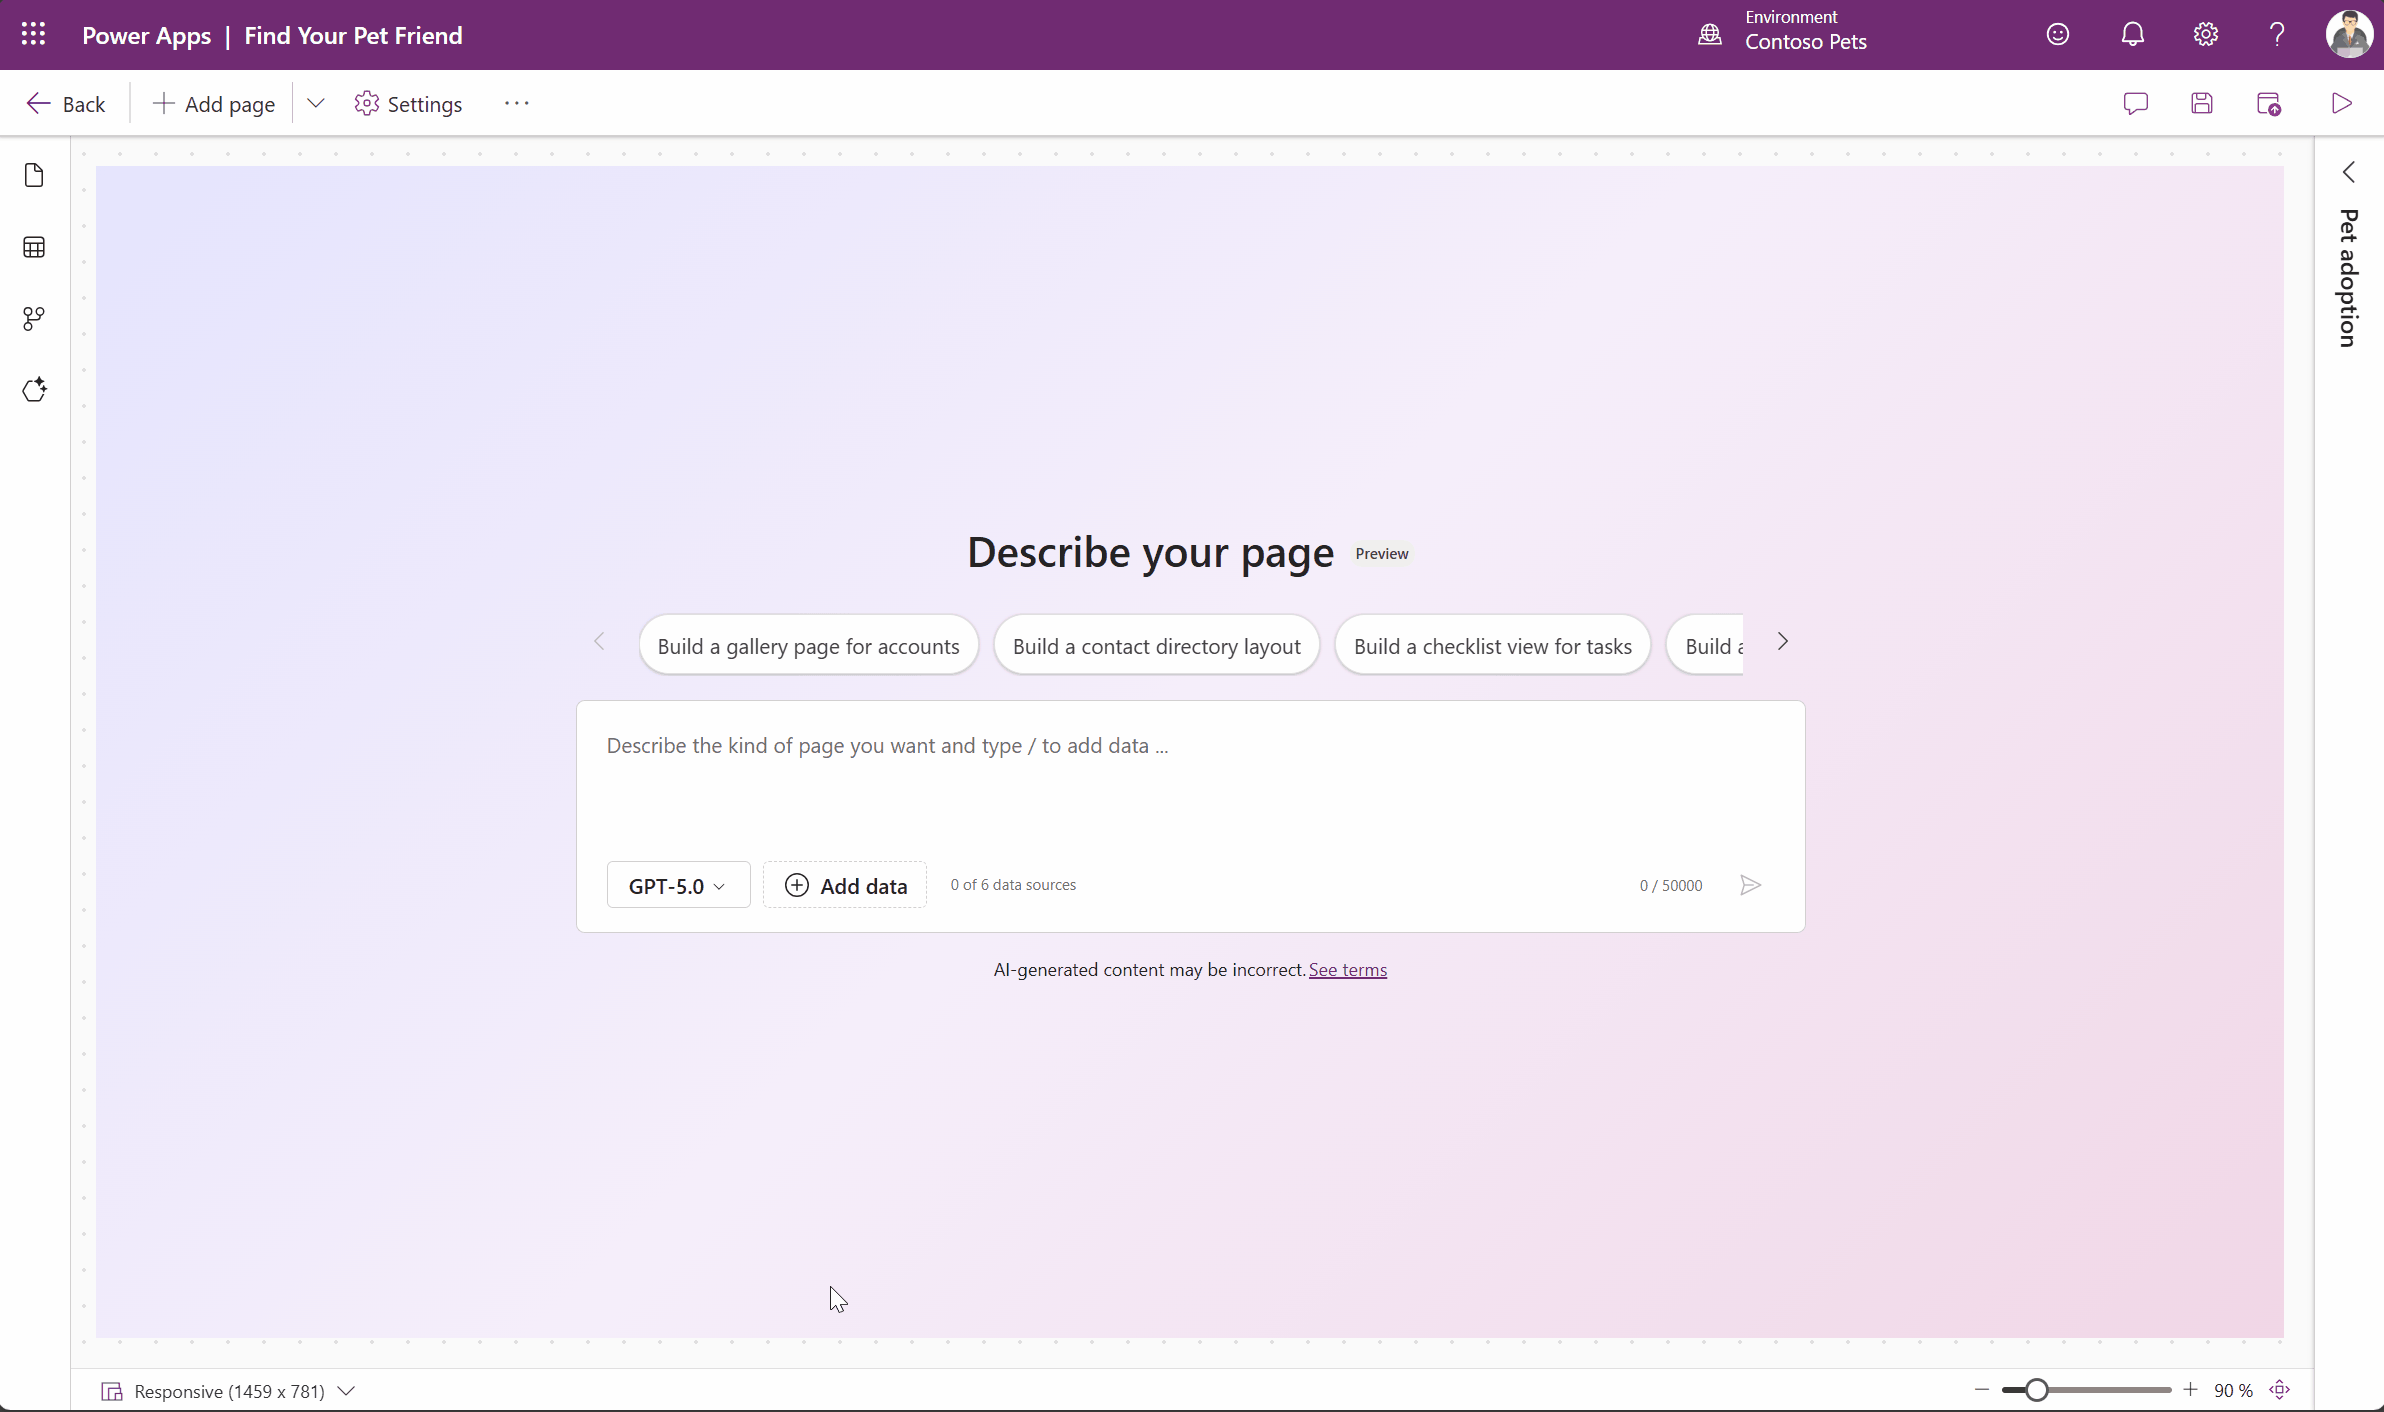Open the Copilot sparkle sidebar icon
2384x1412 pixels.
click(34, 390)
